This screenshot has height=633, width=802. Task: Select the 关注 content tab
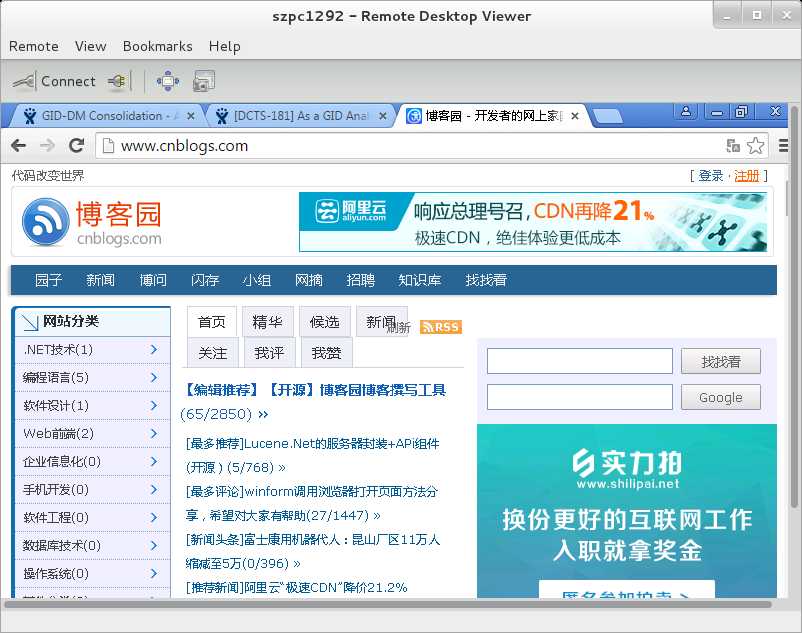click(x=212, y=353)
